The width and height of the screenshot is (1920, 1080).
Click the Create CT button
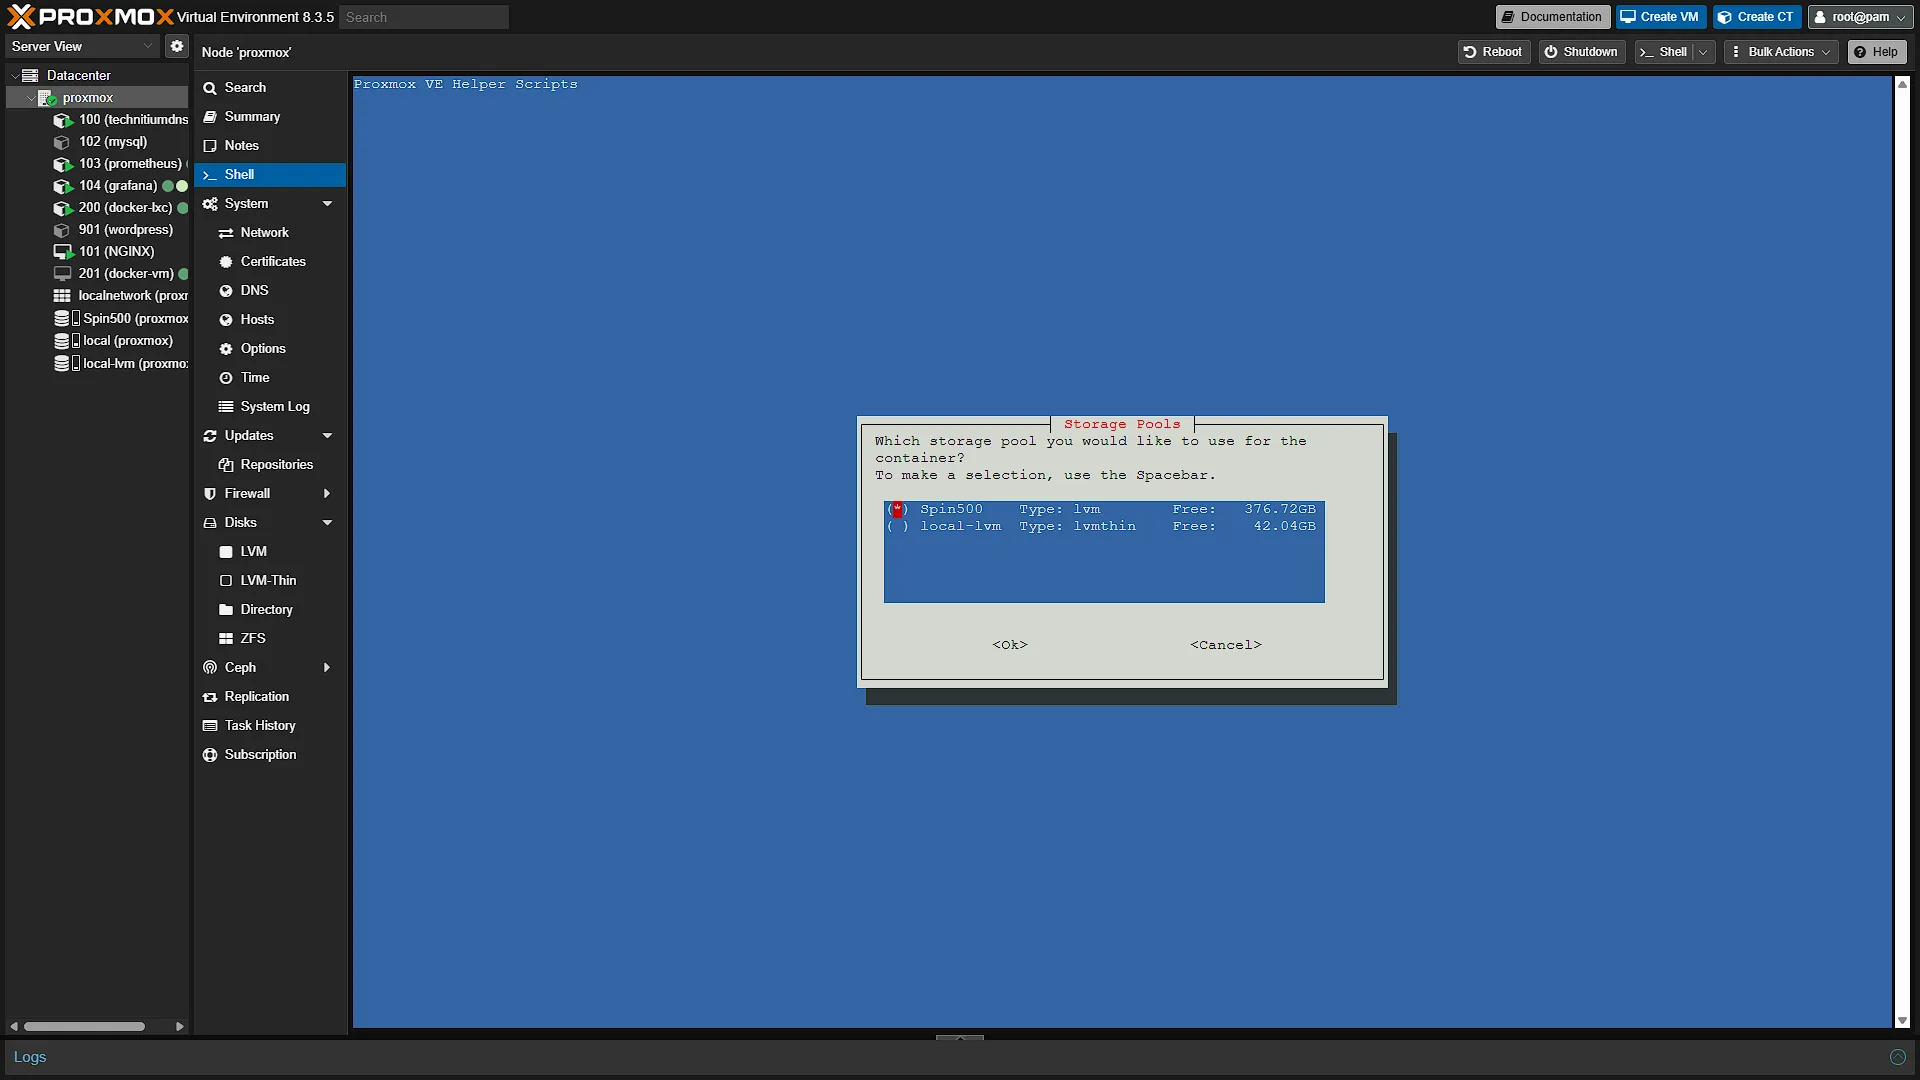1756,17
